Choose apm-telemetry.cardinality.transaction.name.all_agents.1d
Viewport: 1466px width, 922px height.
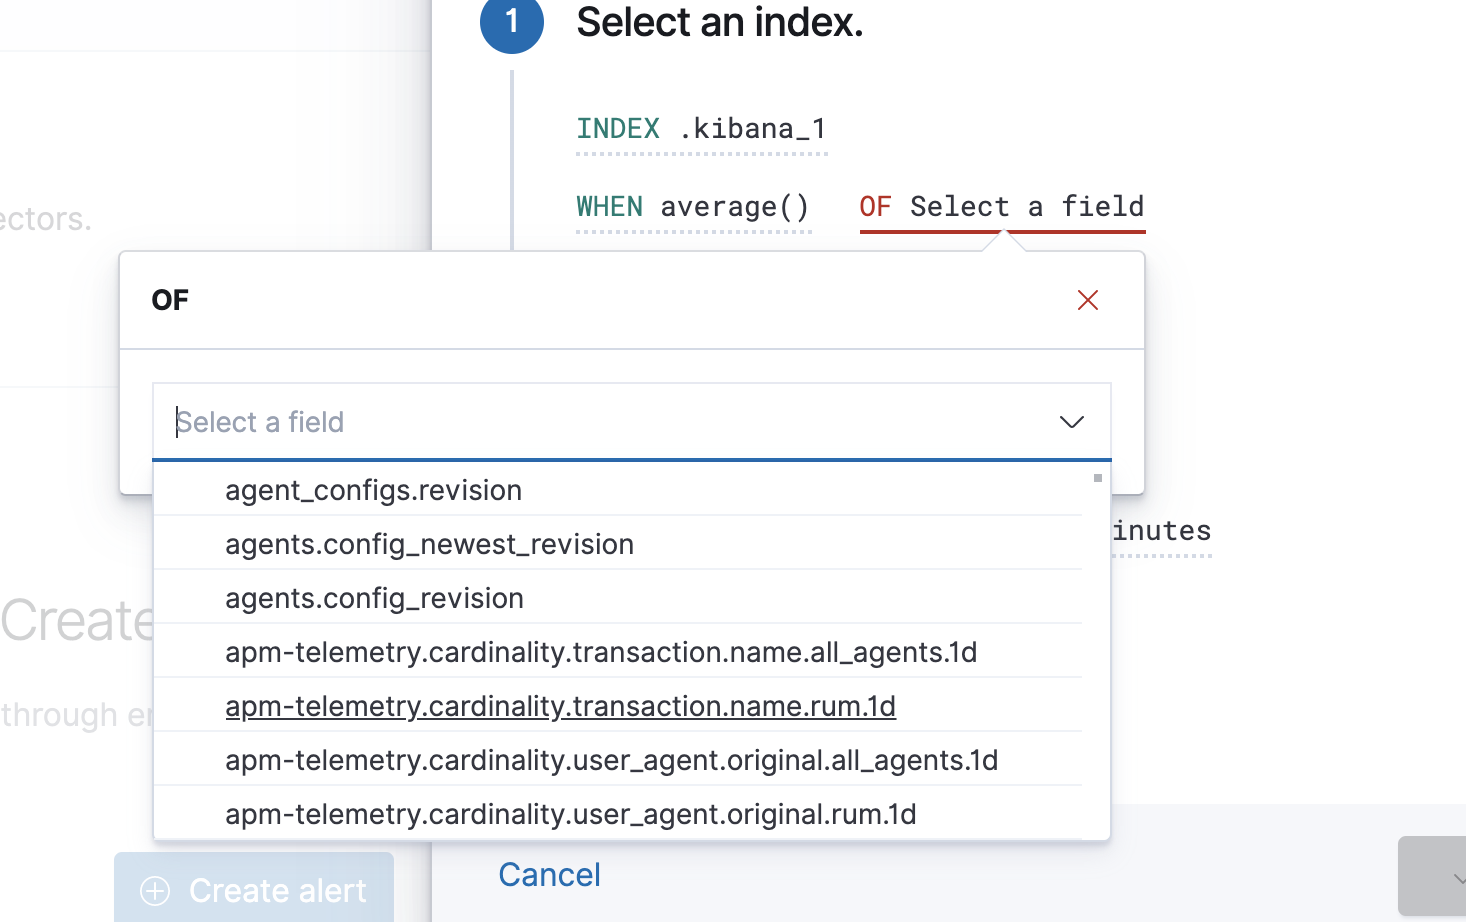tap(600, 652)
